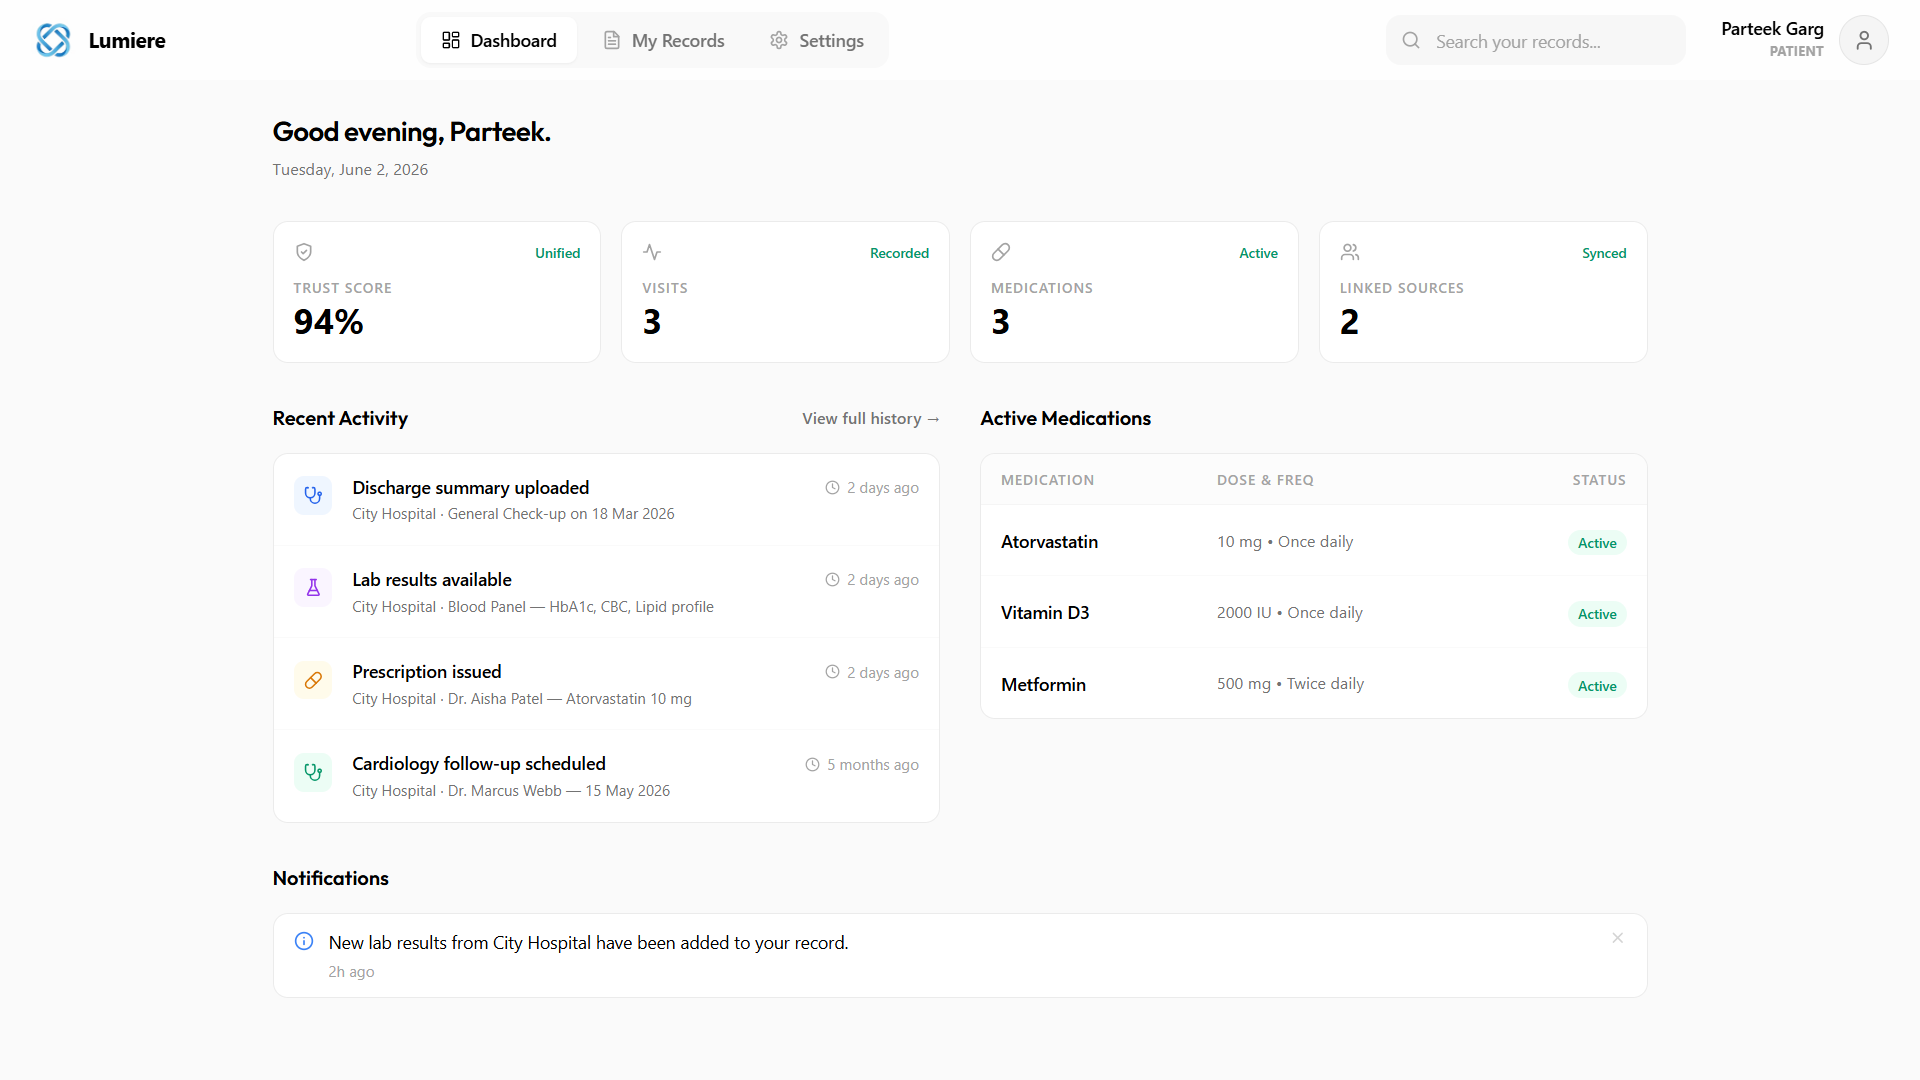Click the Unified status label
The image size is (1920, 1080).
coord(557,253)
